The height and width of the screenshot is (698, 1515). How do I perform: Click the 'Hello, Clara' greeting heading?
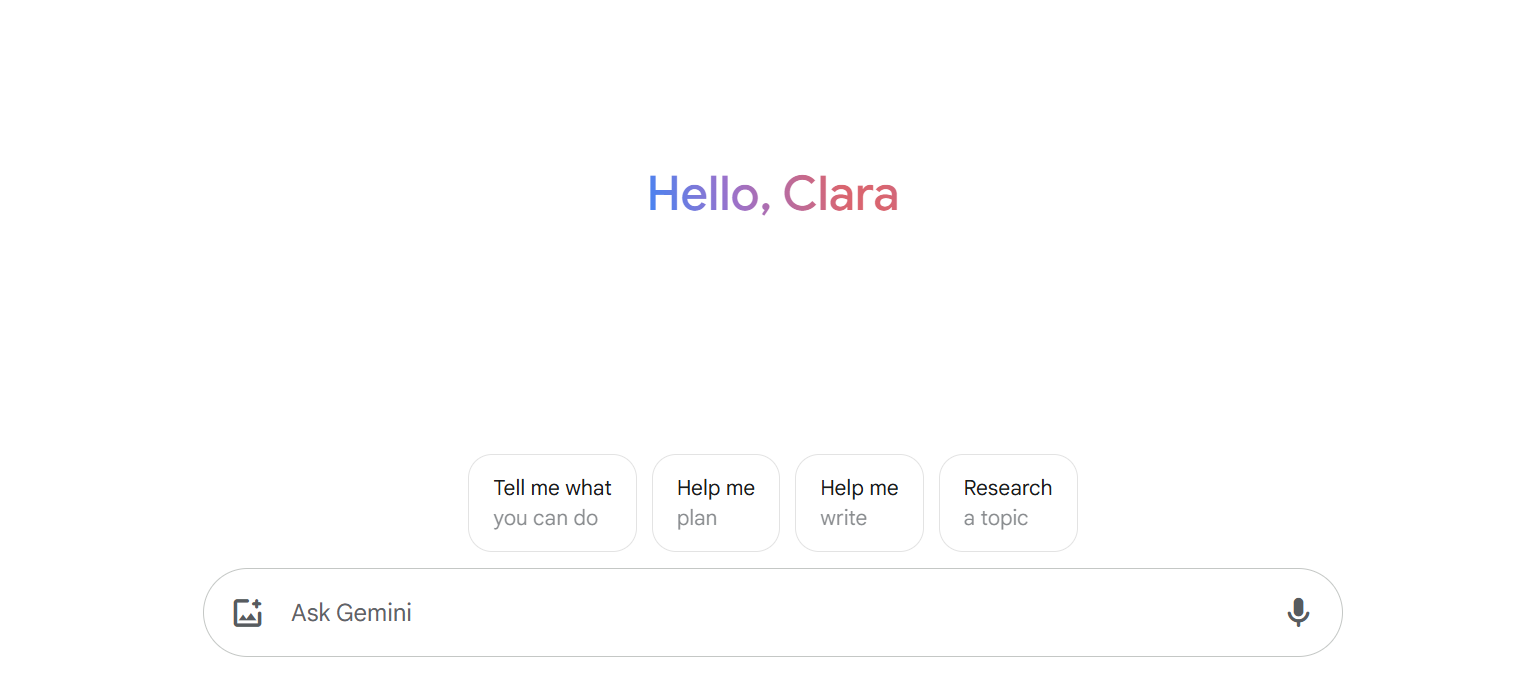tap(773, 194)
